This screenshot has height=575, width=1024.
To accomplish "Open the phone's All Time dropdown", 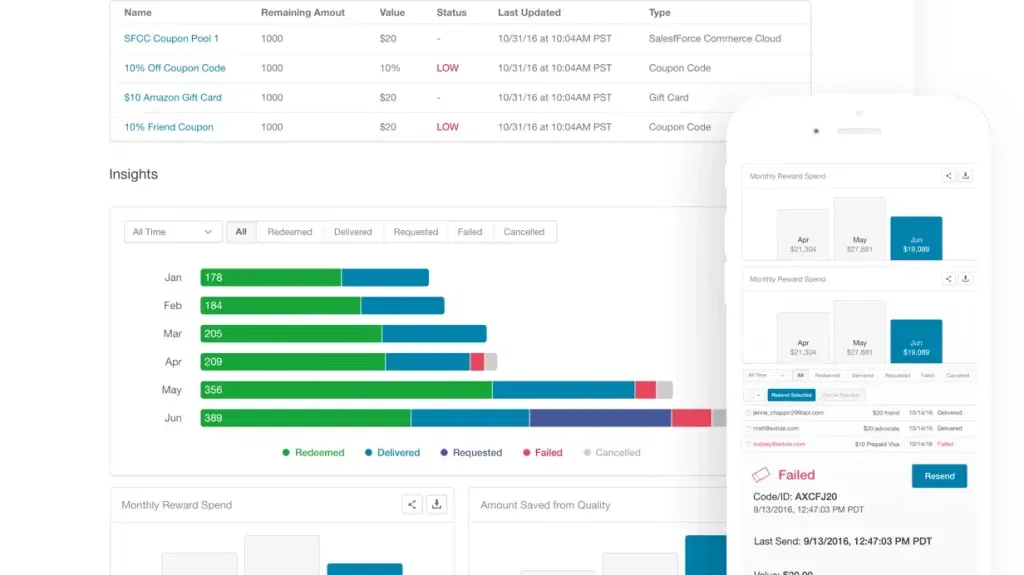I will (x=766, y=376).
